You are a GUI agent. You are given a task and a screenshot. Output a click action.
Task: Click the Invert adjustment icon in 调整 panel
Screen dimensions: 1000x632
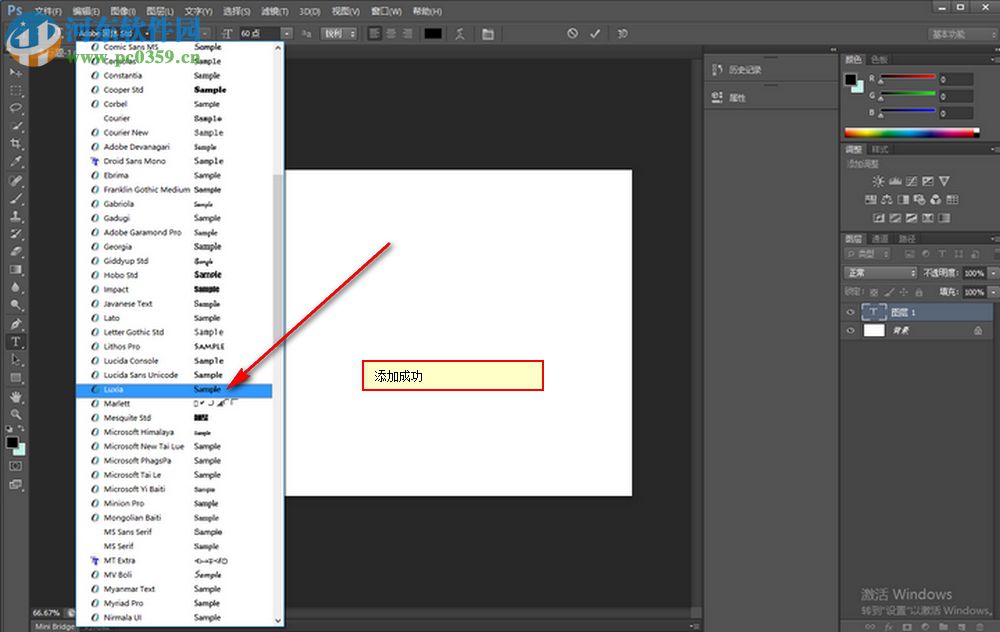pos(879,216)
